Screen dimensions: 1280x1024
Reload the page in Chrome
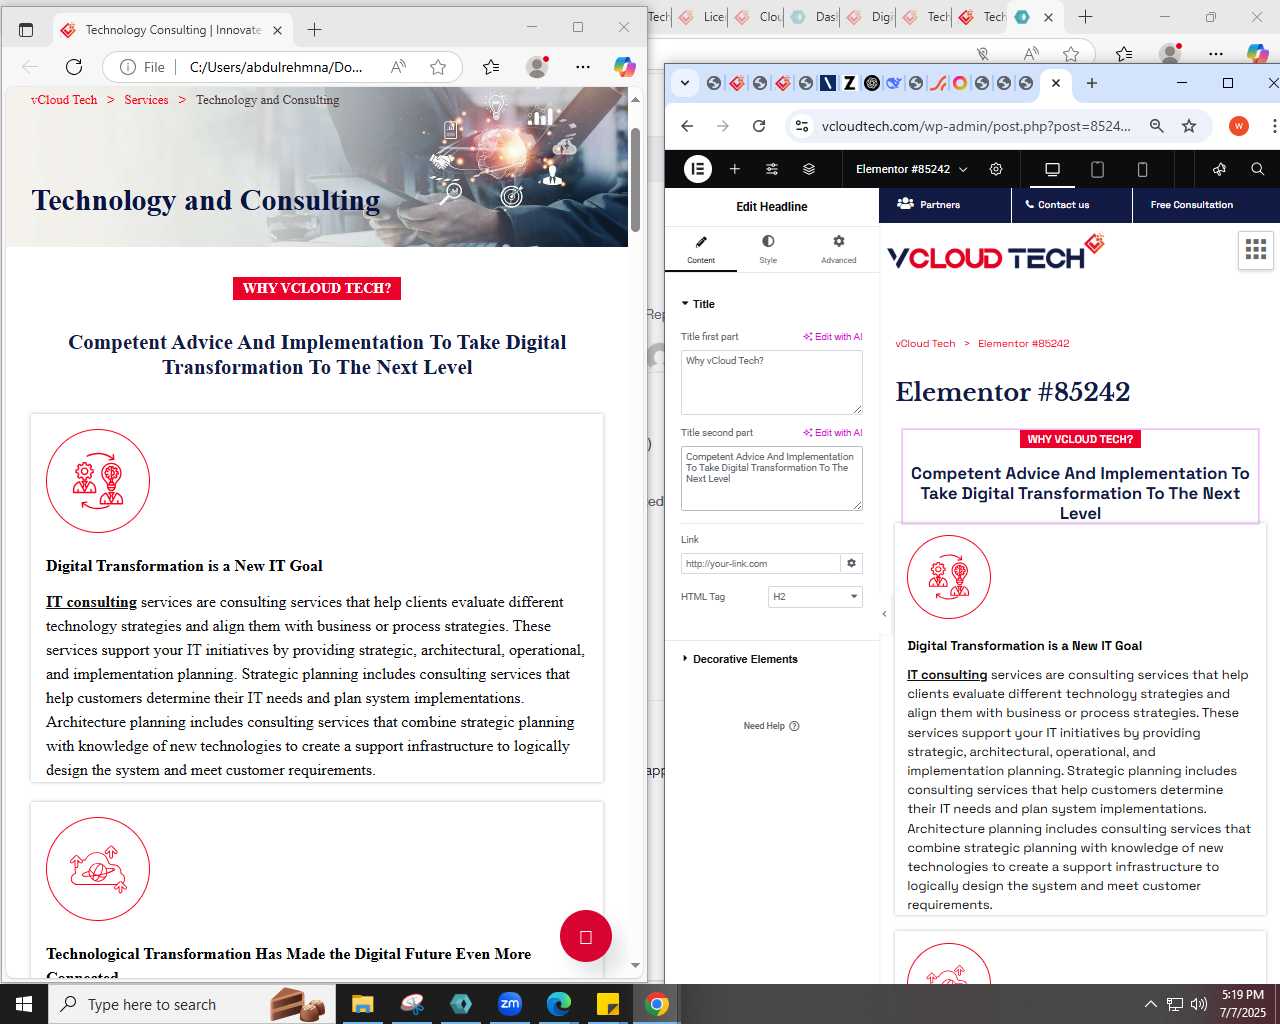pyautogui.click(x=759, y=126)
